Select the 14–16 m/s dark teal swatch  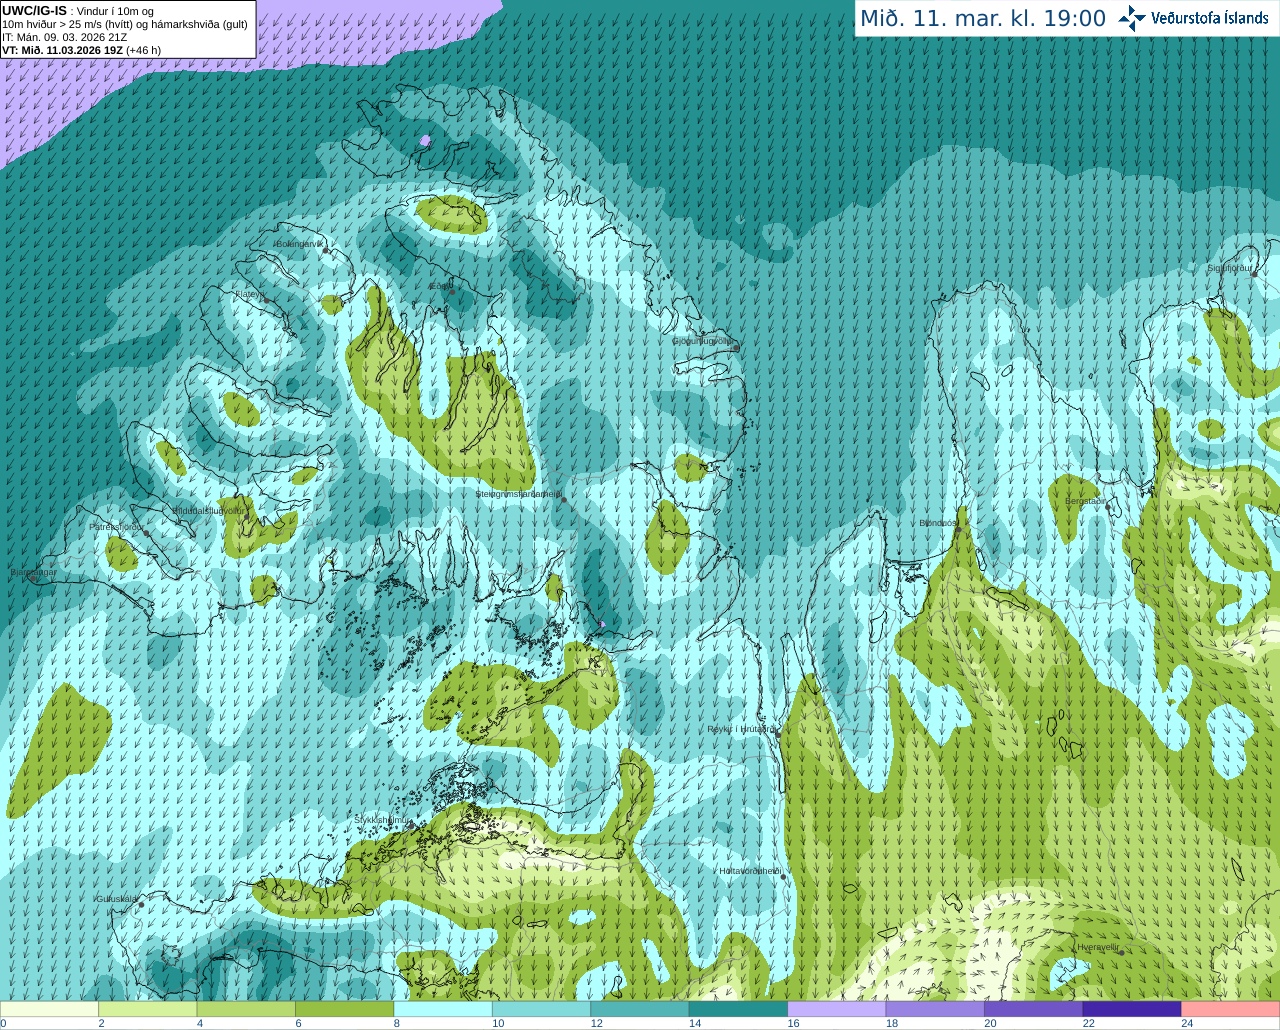click(x=738, y=1009)
